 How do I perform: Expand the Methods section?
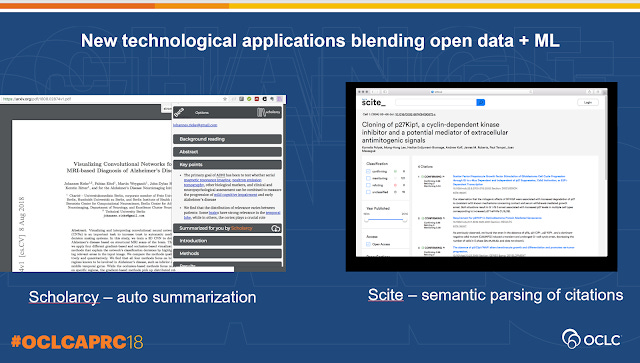(x=227, y=254)
